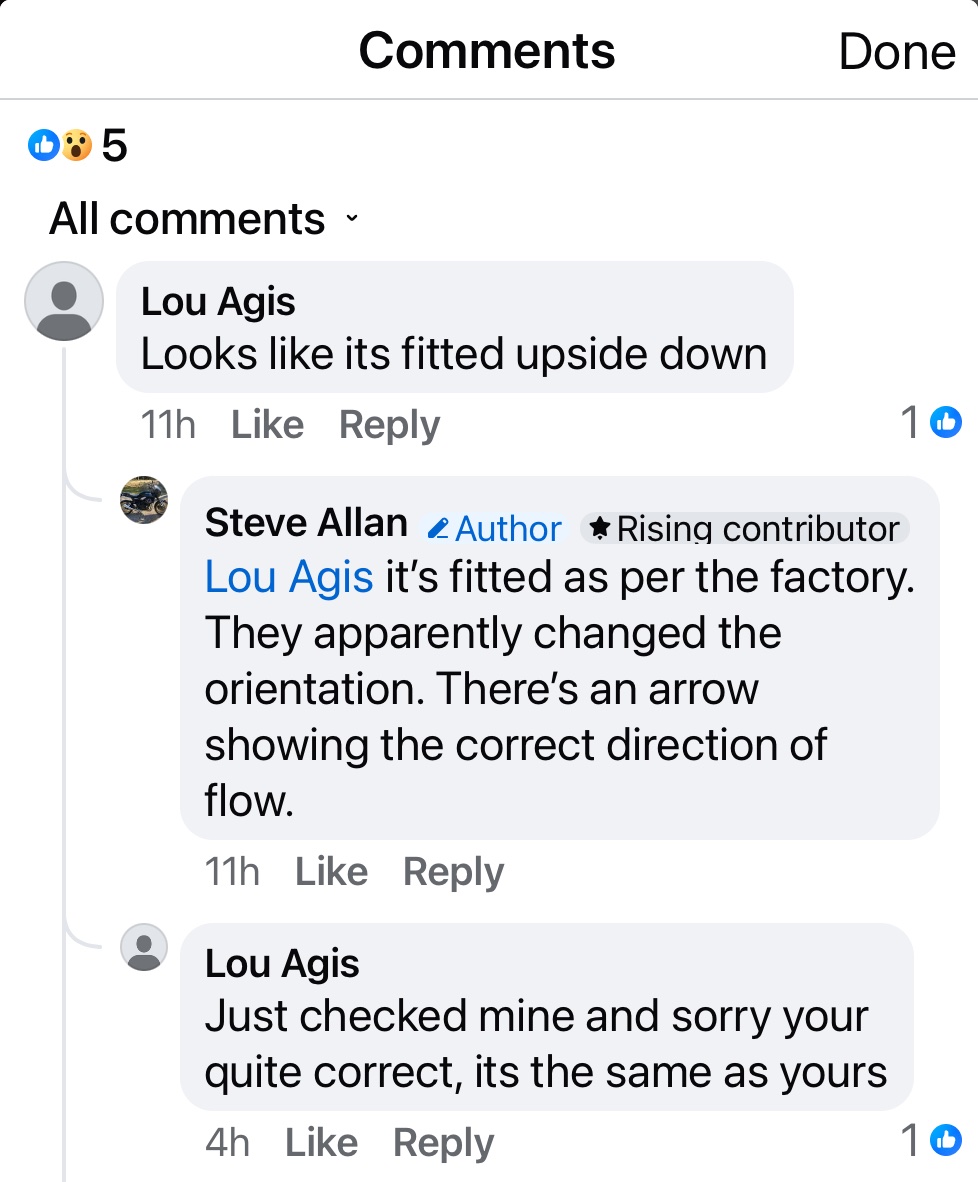Like Steve Allan's reply

(x=331, y=872)
